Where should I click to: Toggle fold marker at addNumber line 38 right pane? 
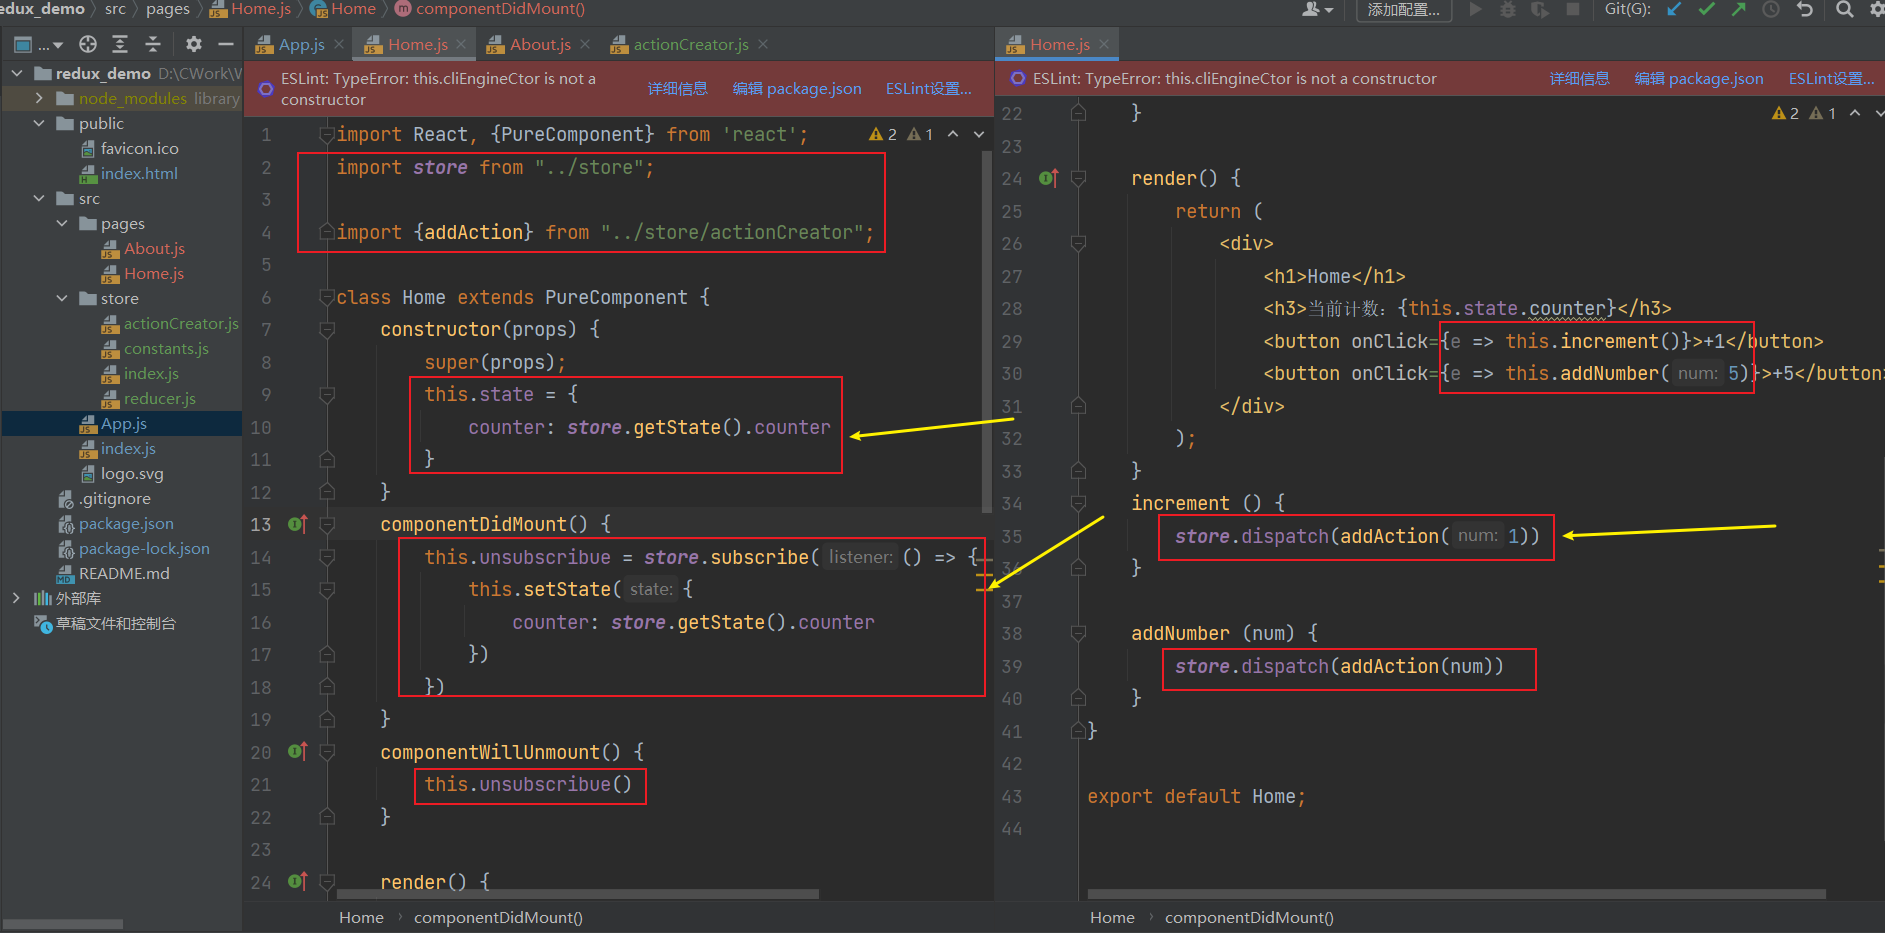pos(1078,633)
